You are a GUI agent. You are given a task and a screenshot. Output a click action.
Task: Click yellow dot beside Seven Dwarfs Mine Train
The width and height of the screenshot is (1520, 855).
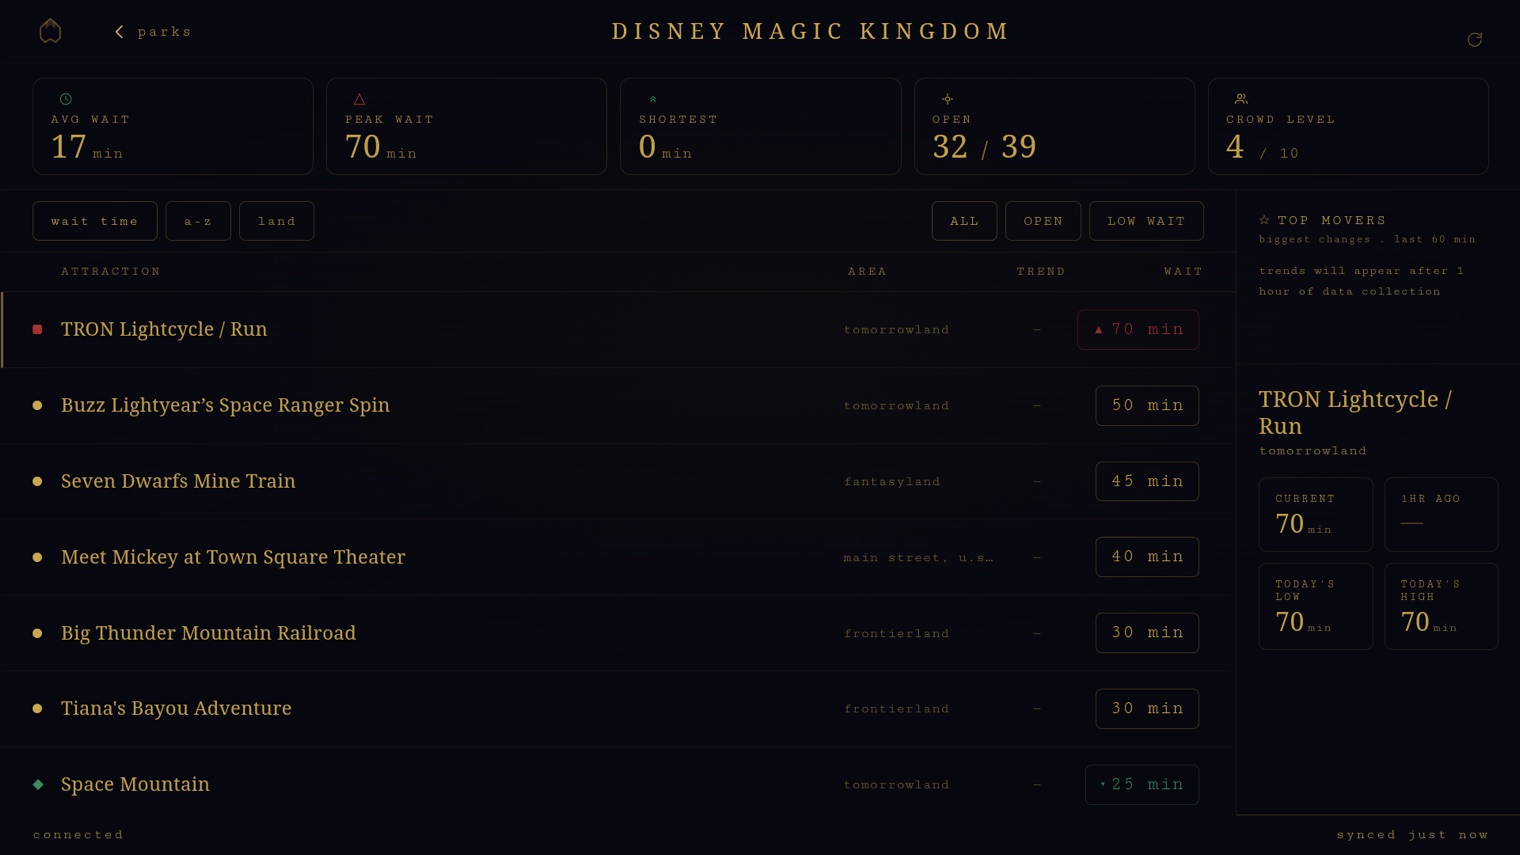pyautogui.click(x=38, y=481)
